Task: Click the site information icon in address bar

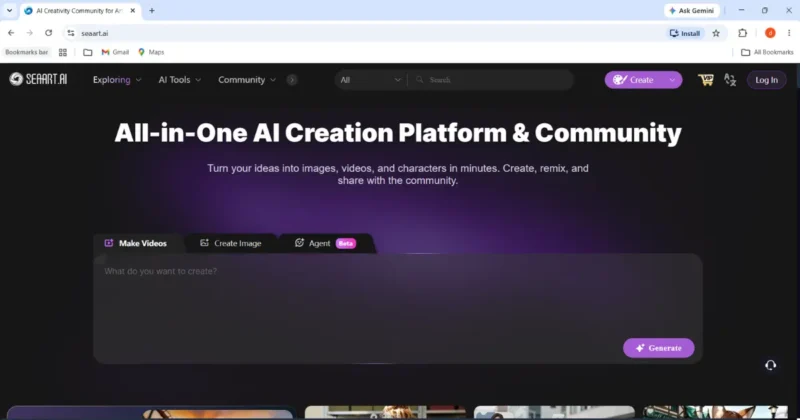Action: [x=70, y=33]
